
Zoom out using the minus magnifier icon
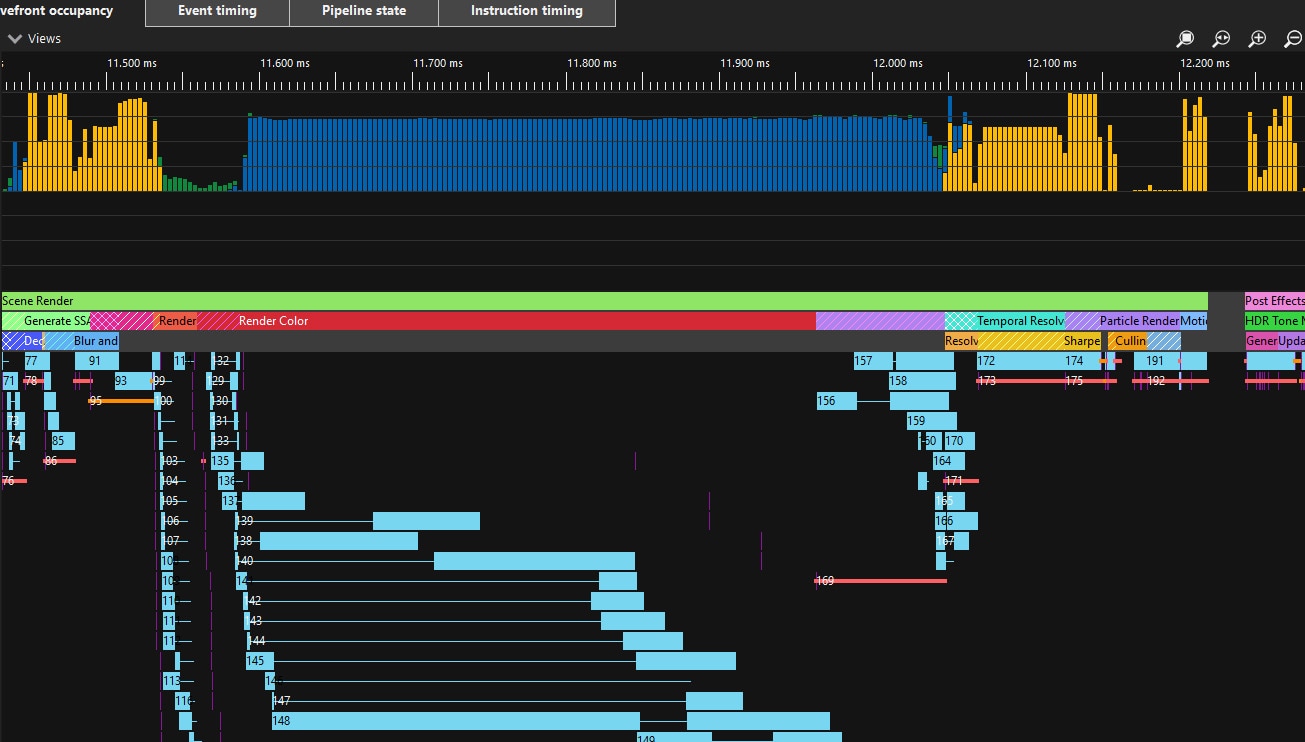click(x=1293, y=38)
